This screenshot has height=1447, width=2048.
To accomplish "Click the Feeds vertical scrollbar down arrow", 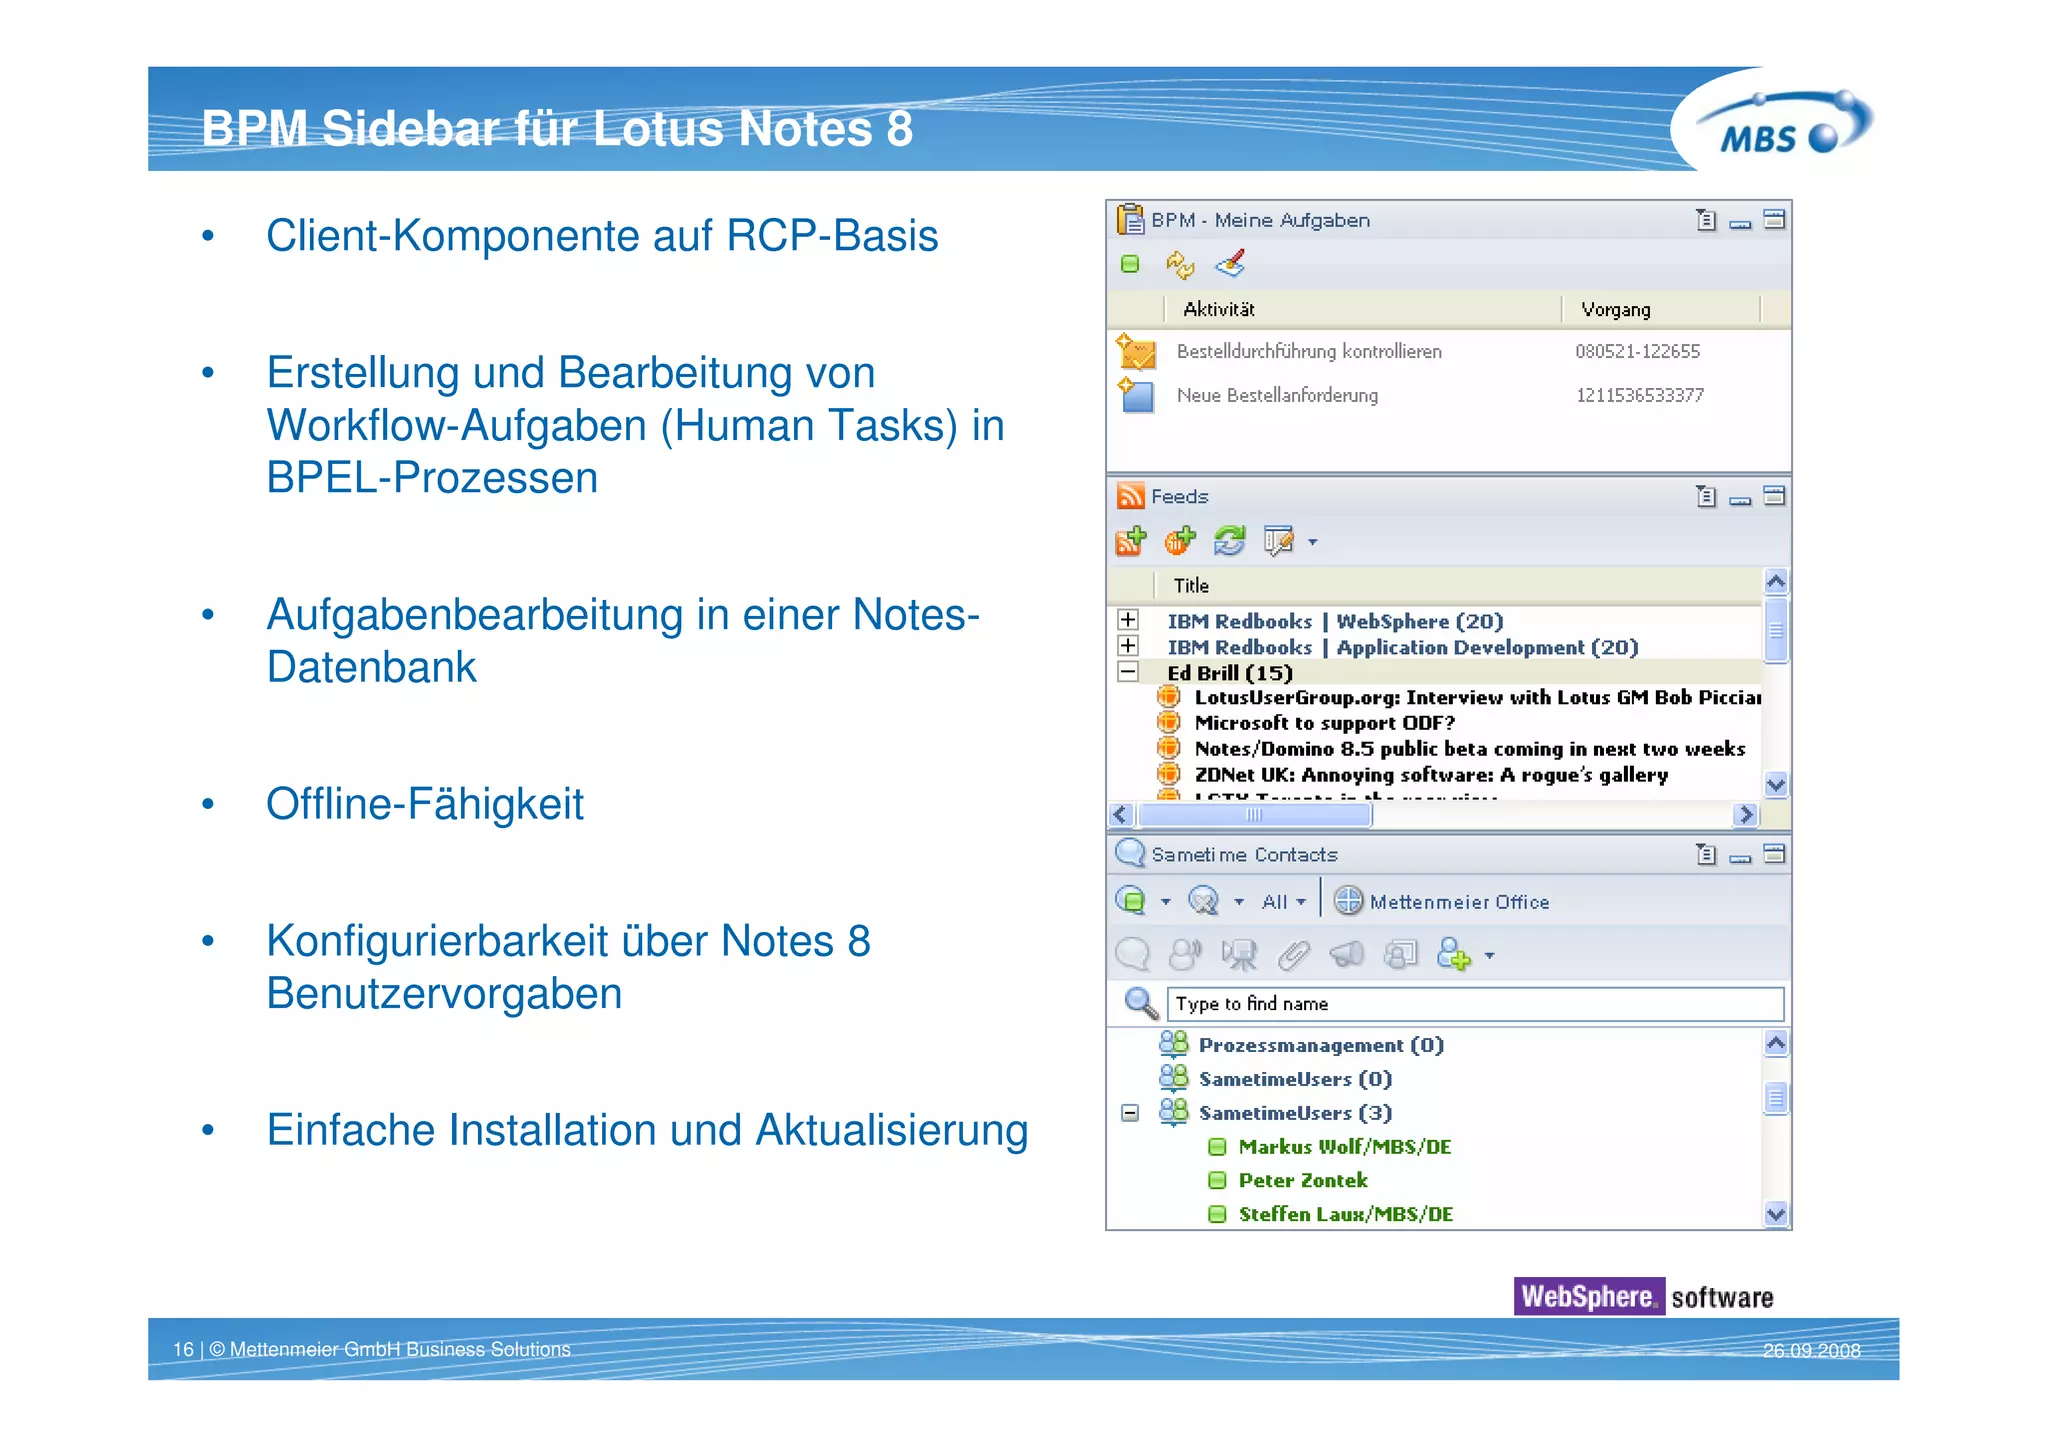I will [x=1776, y=785].
